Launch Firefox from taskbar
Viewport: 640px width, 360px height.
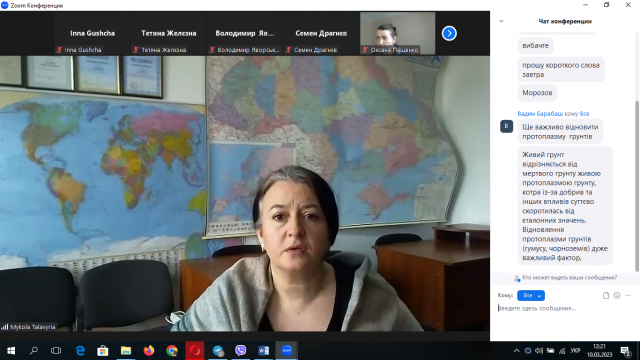(x=149, y=351)
